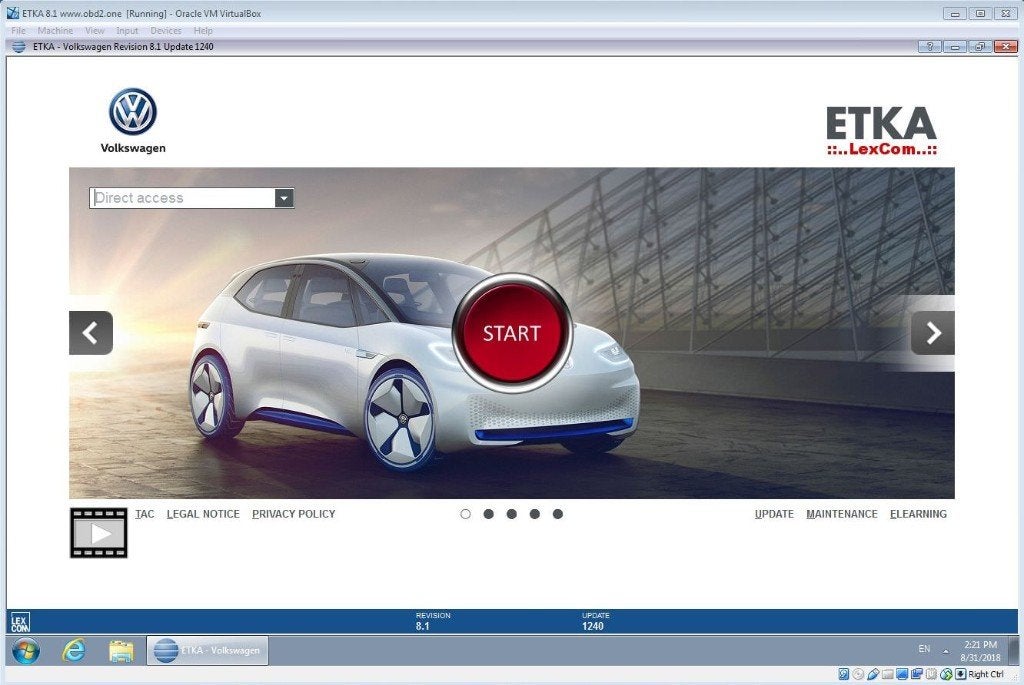
Task: Click VirtualBox network adapters status icon
Action: point(917,674)
